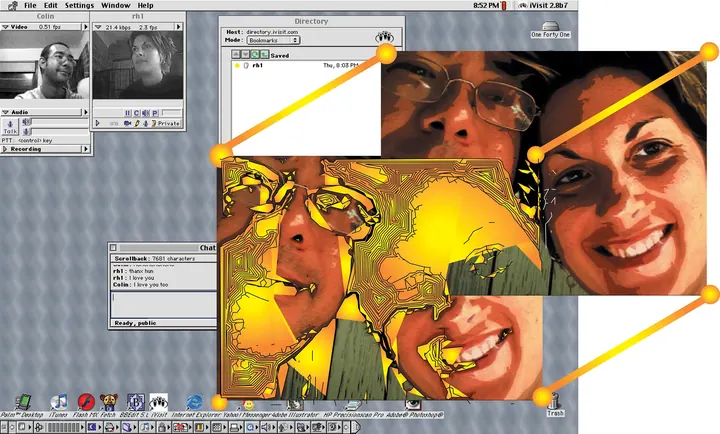
Task: Open the Edit menu
Action: (51, 6)
